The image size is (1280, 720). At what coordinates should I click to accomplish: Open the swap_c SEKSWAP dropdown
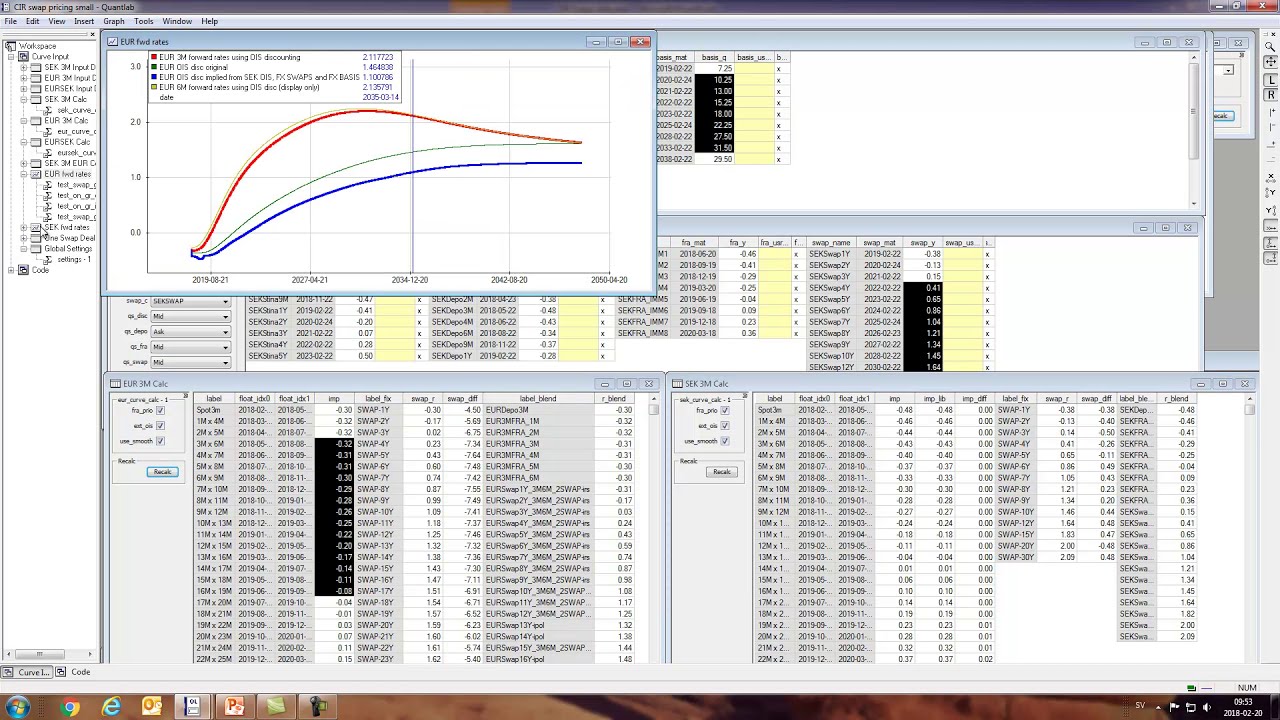(190, 301)
